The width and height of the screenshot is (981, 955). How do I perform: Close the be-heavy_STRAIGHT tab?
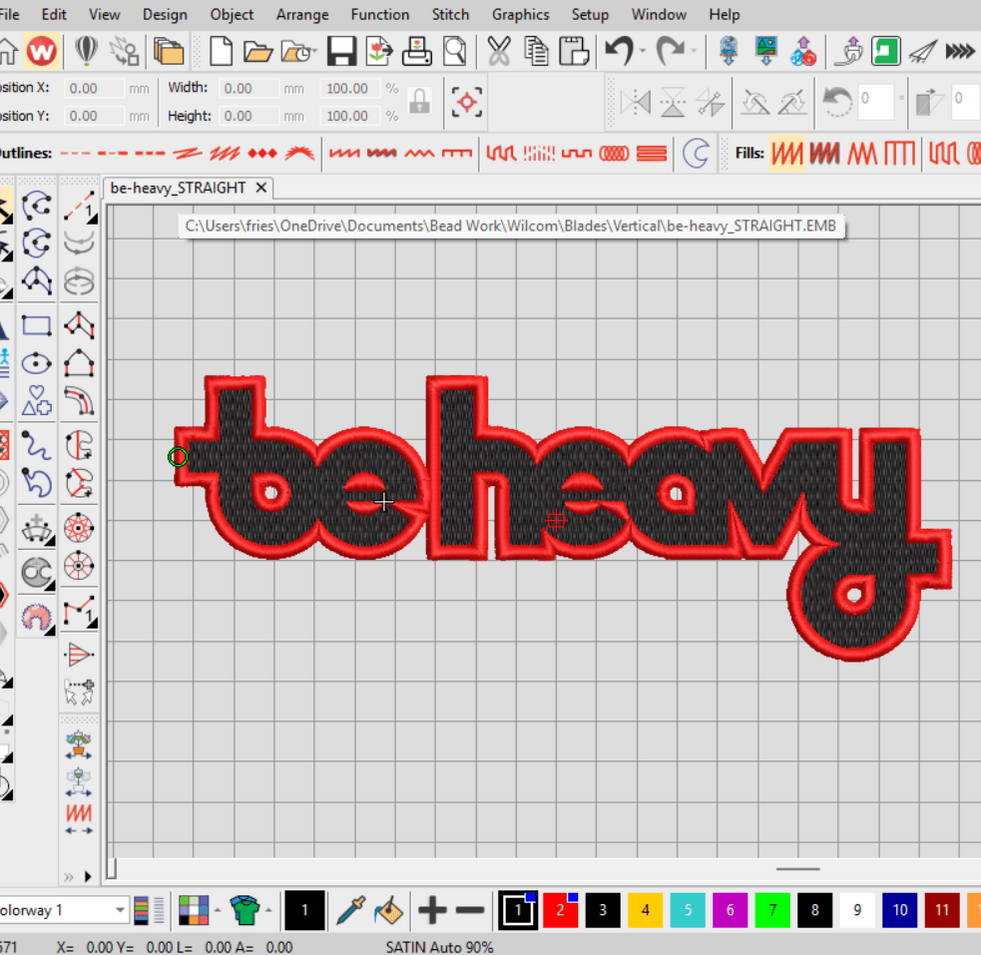[x=261, y=188]
